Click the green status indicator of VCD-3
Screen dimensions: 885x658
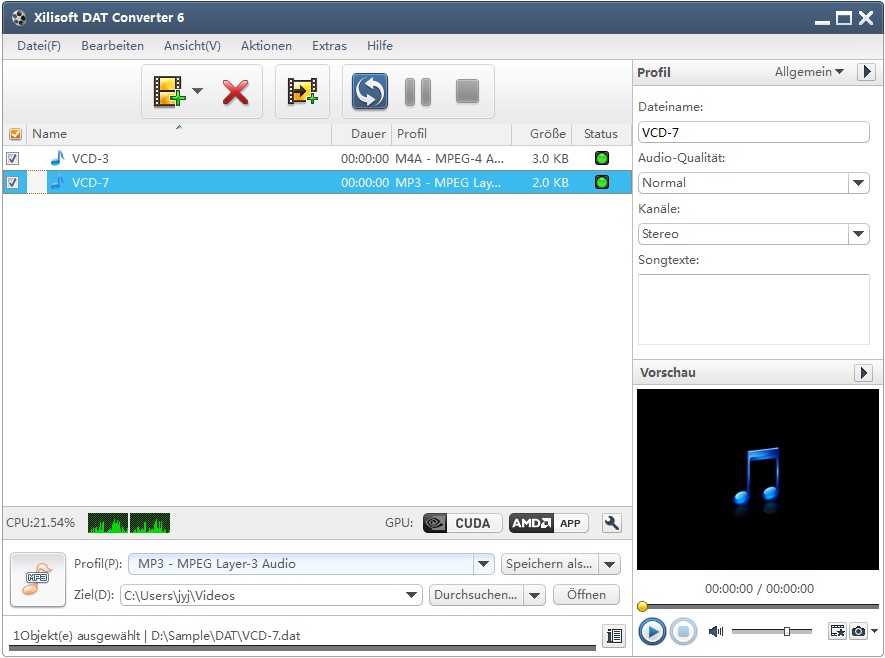(x=602, y=158)
